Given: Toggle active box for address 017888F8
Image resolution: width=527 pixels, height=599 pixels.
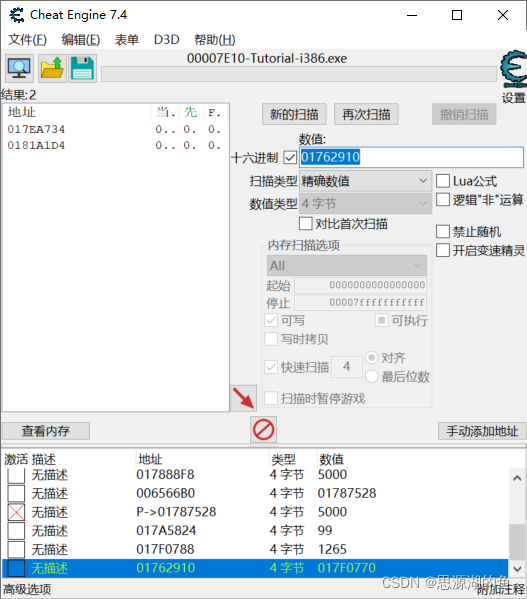Looking at the screenshot, I should tap(16, 475).
